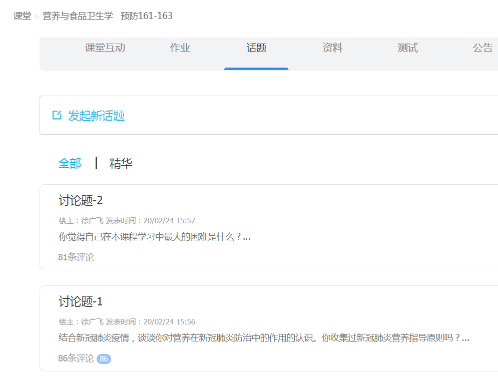View the 81条评论 on 讨论题-2
The height and width of the screenshot is (390, 498).
76,257
